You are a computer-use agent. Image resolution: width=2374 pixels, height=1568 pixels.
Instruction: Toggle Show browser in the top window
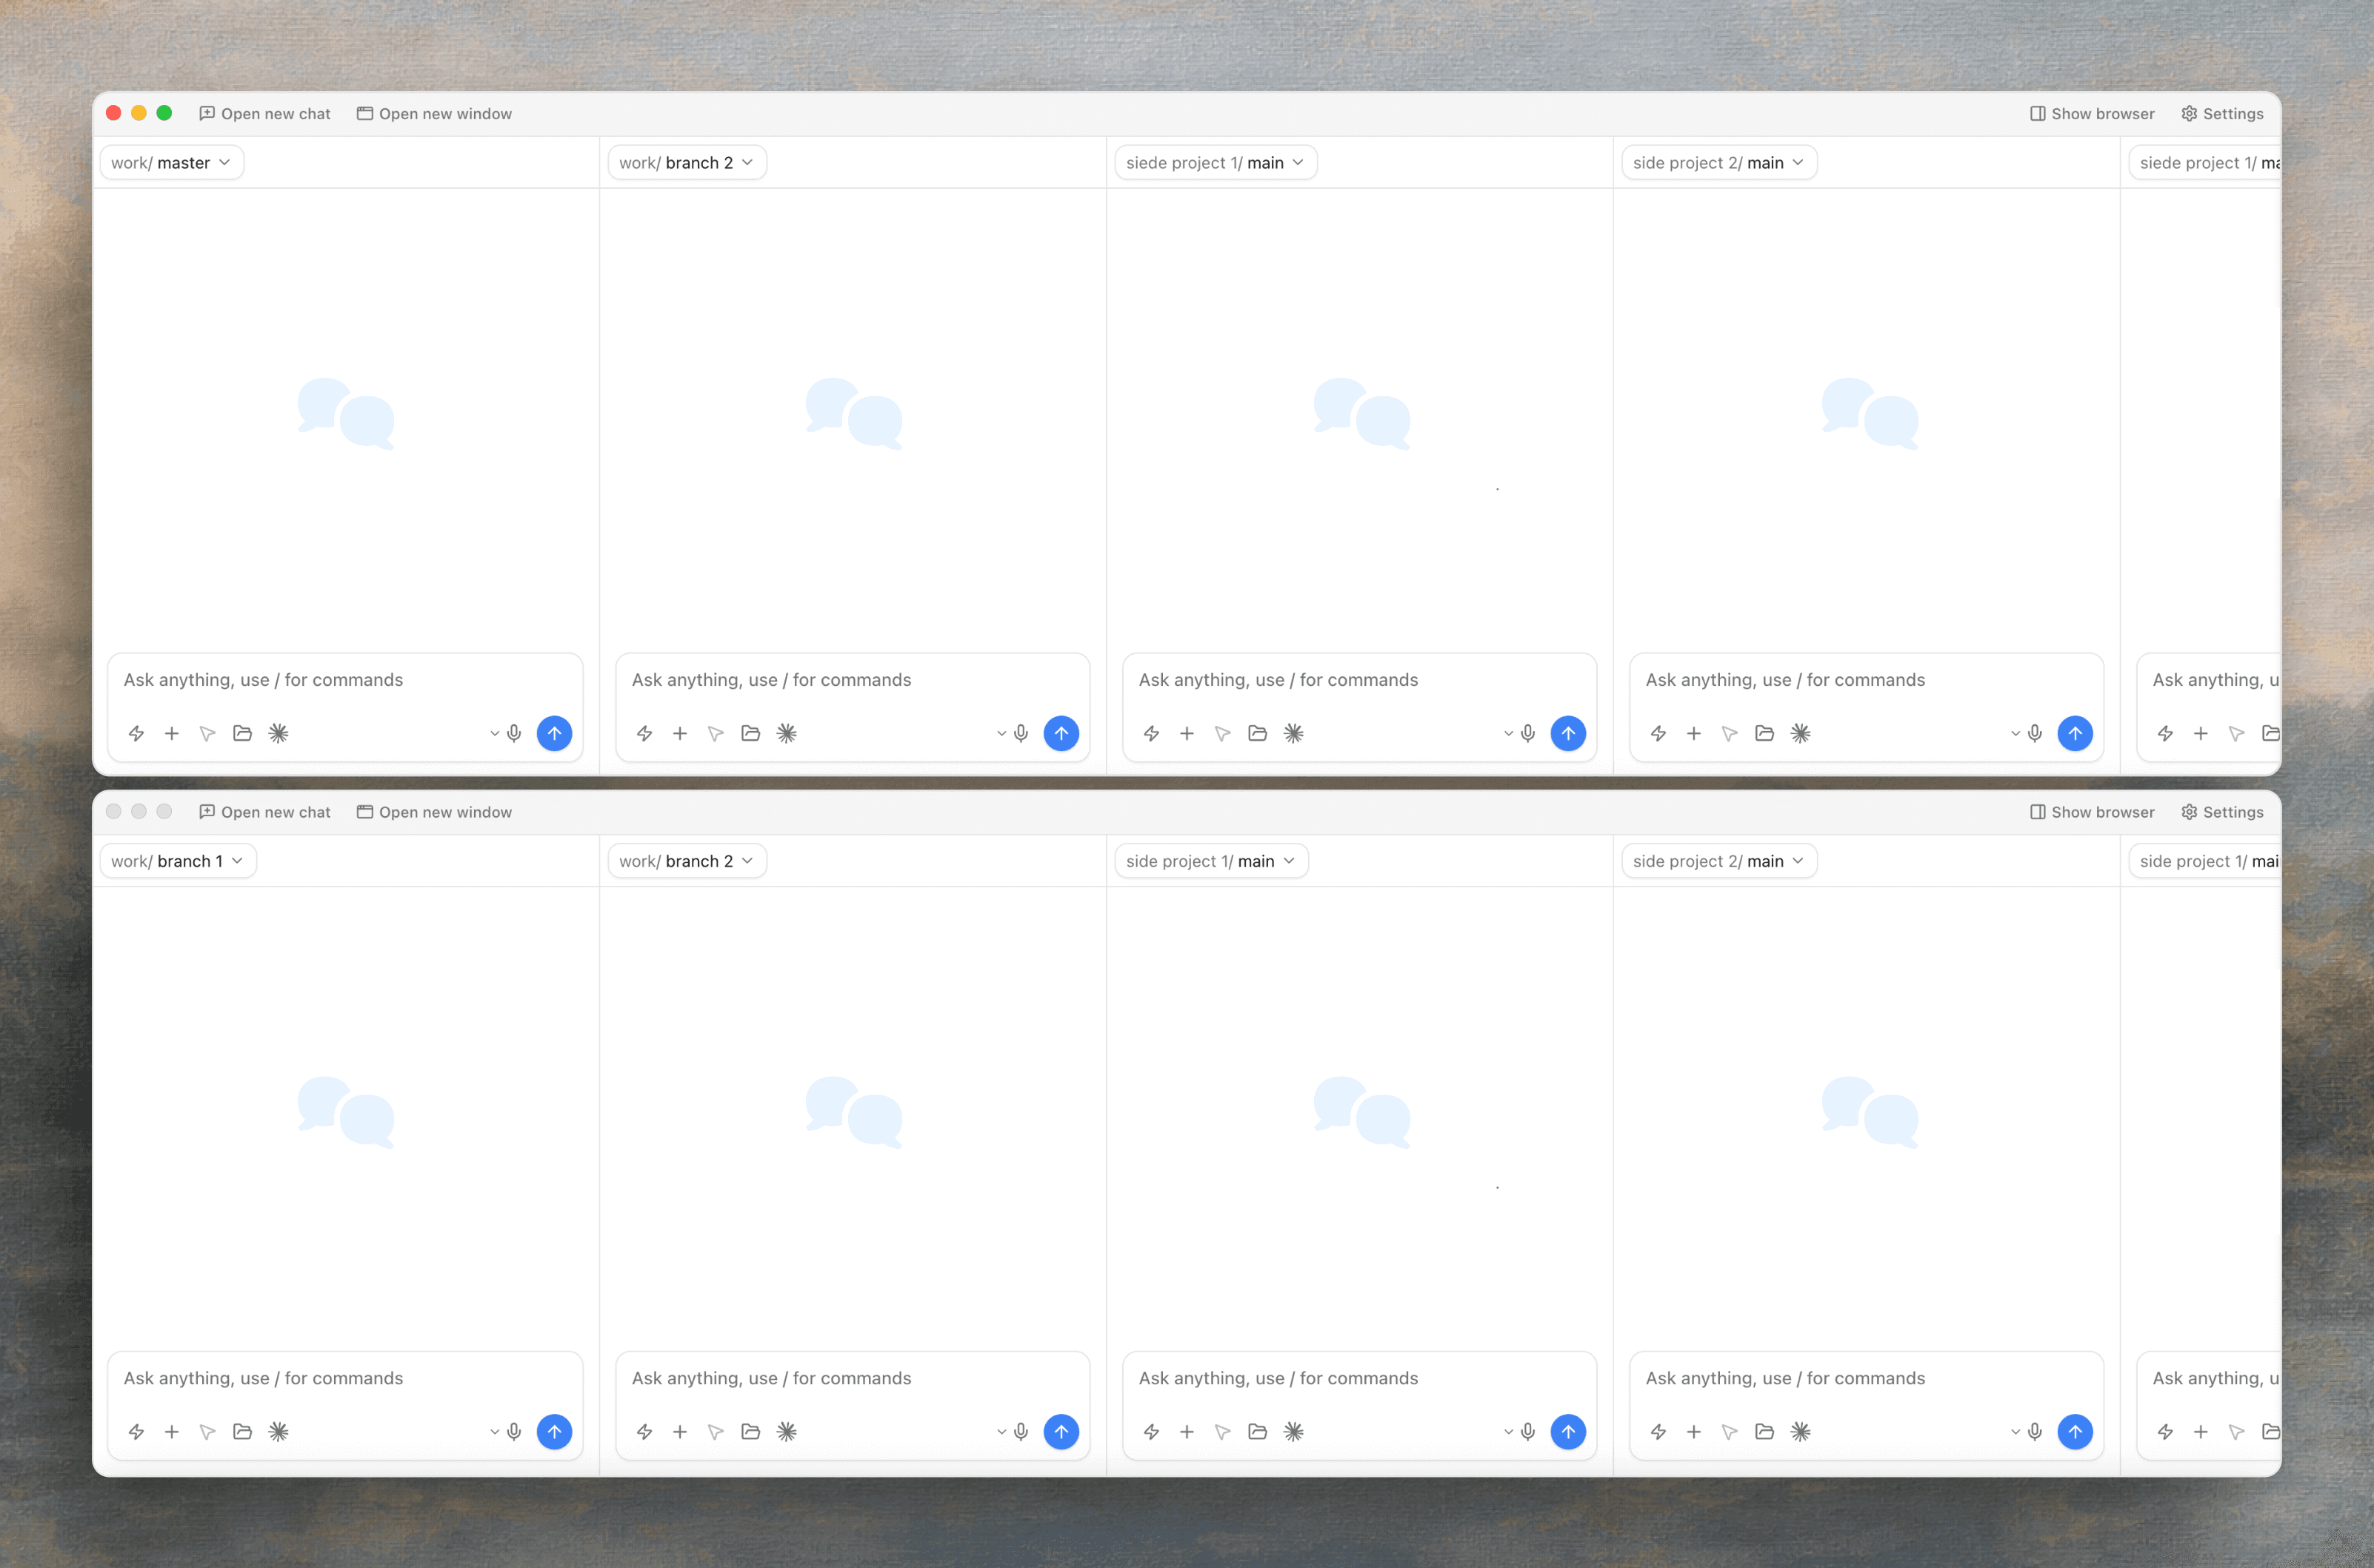[x=2093, y=113]
